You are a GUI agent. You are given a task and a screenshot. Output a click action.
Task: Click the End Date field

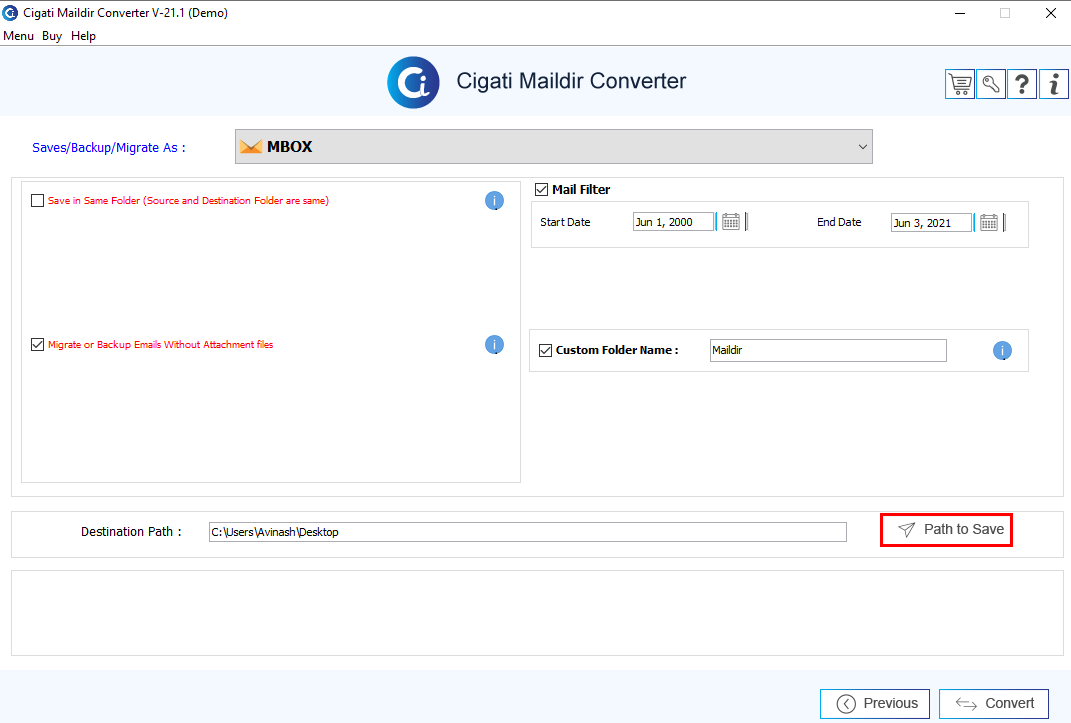[x=931, y=223]
